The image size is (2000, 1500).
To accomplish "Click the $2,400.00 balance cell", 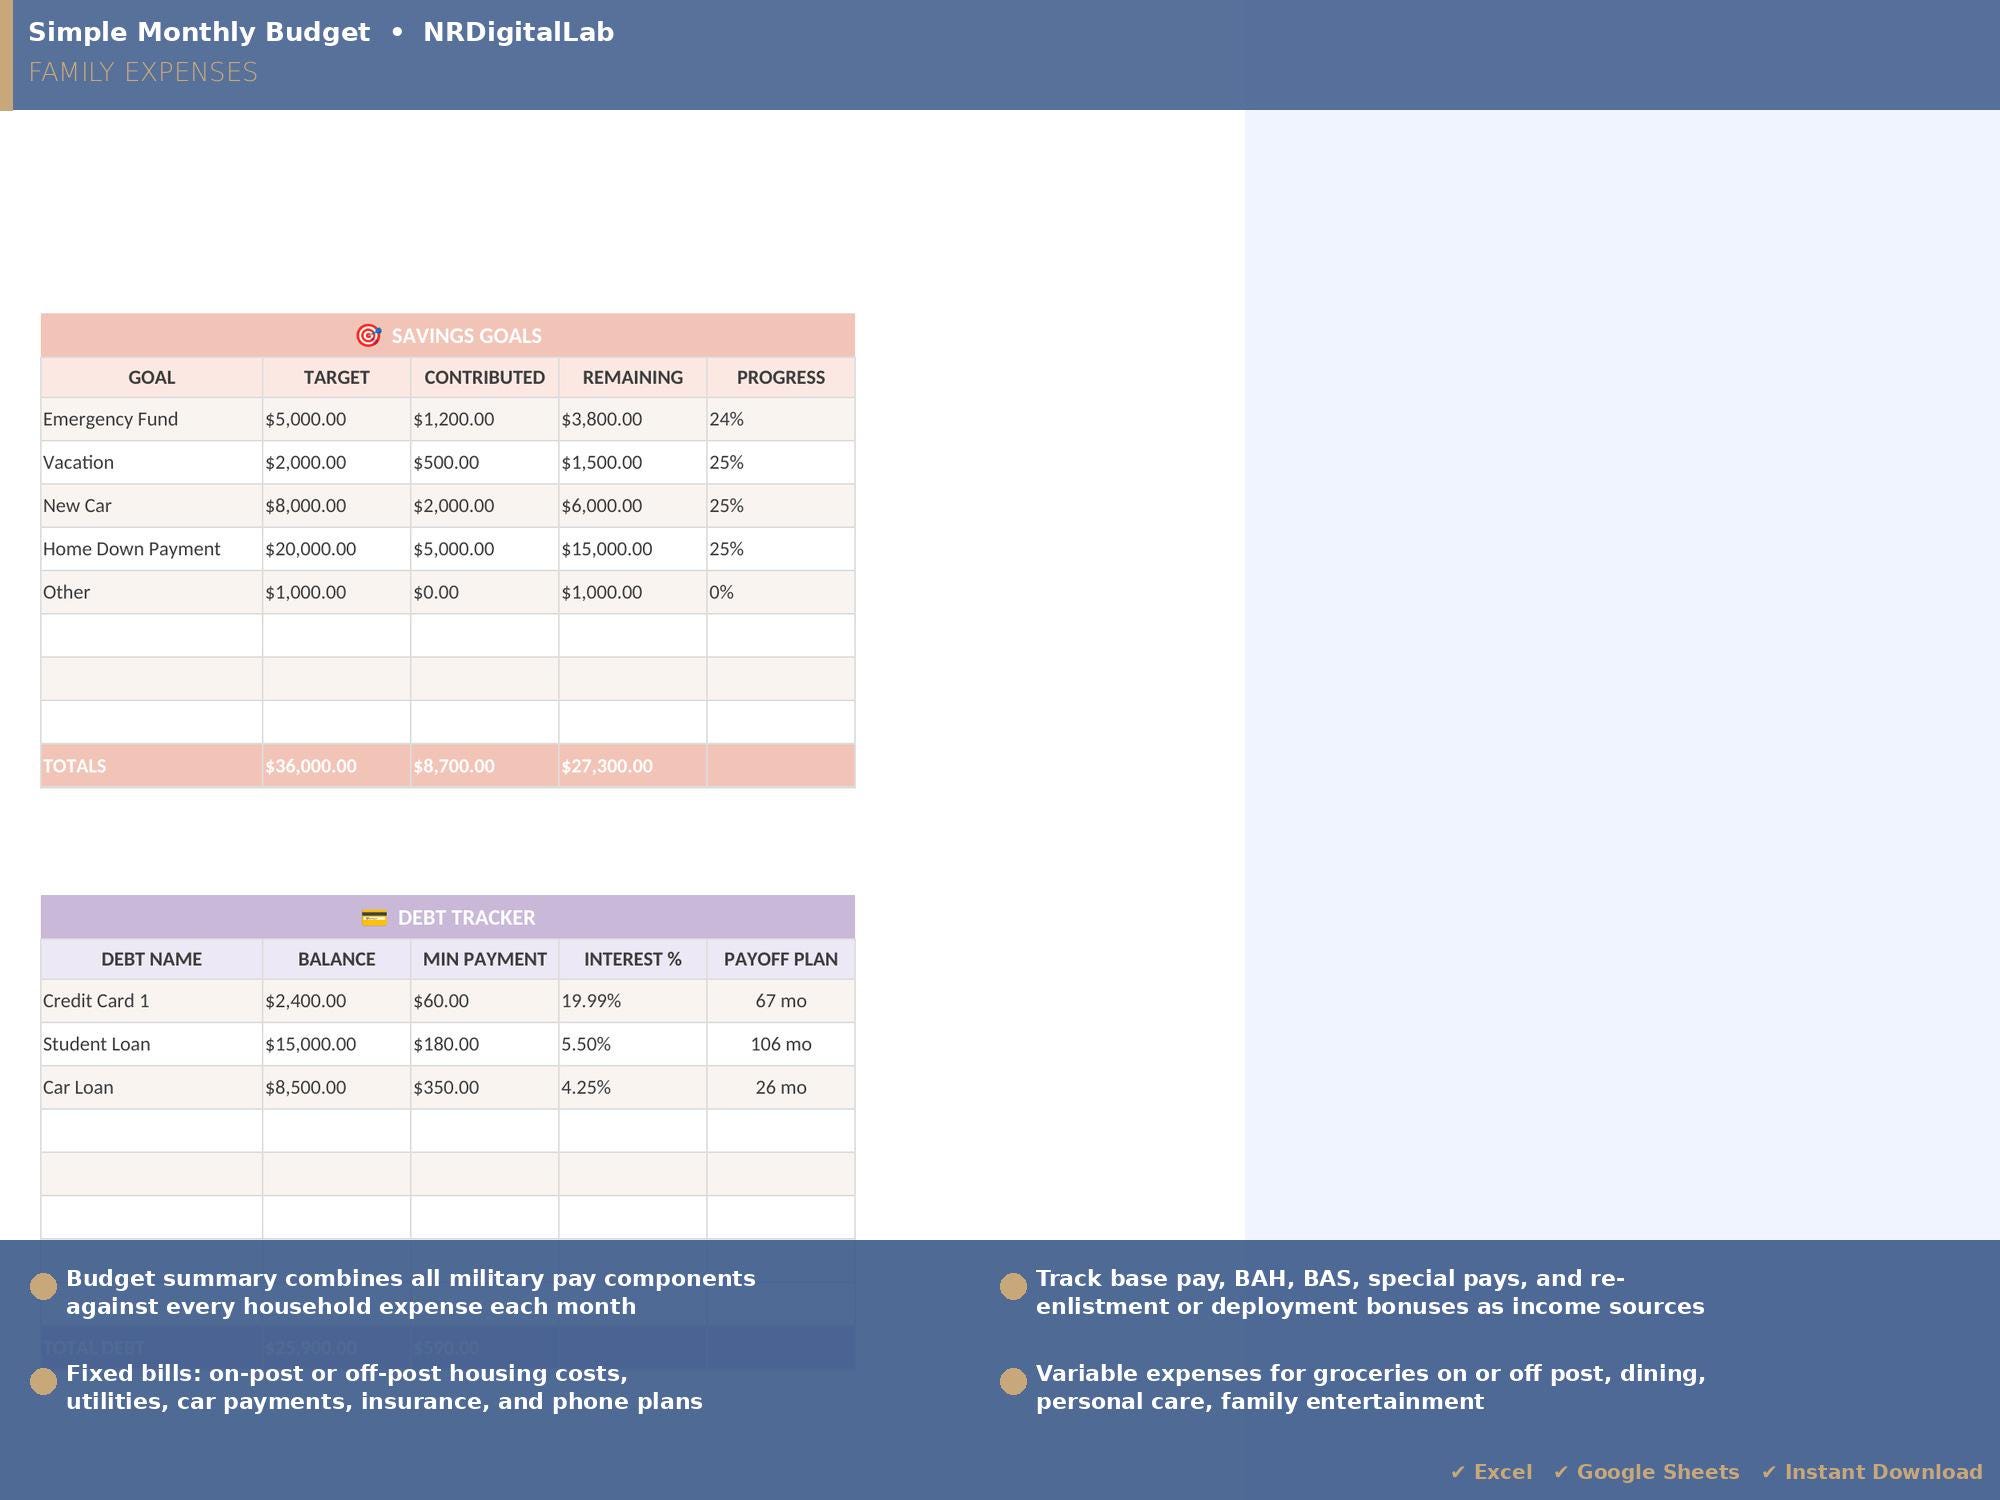I will [337, 1001].
